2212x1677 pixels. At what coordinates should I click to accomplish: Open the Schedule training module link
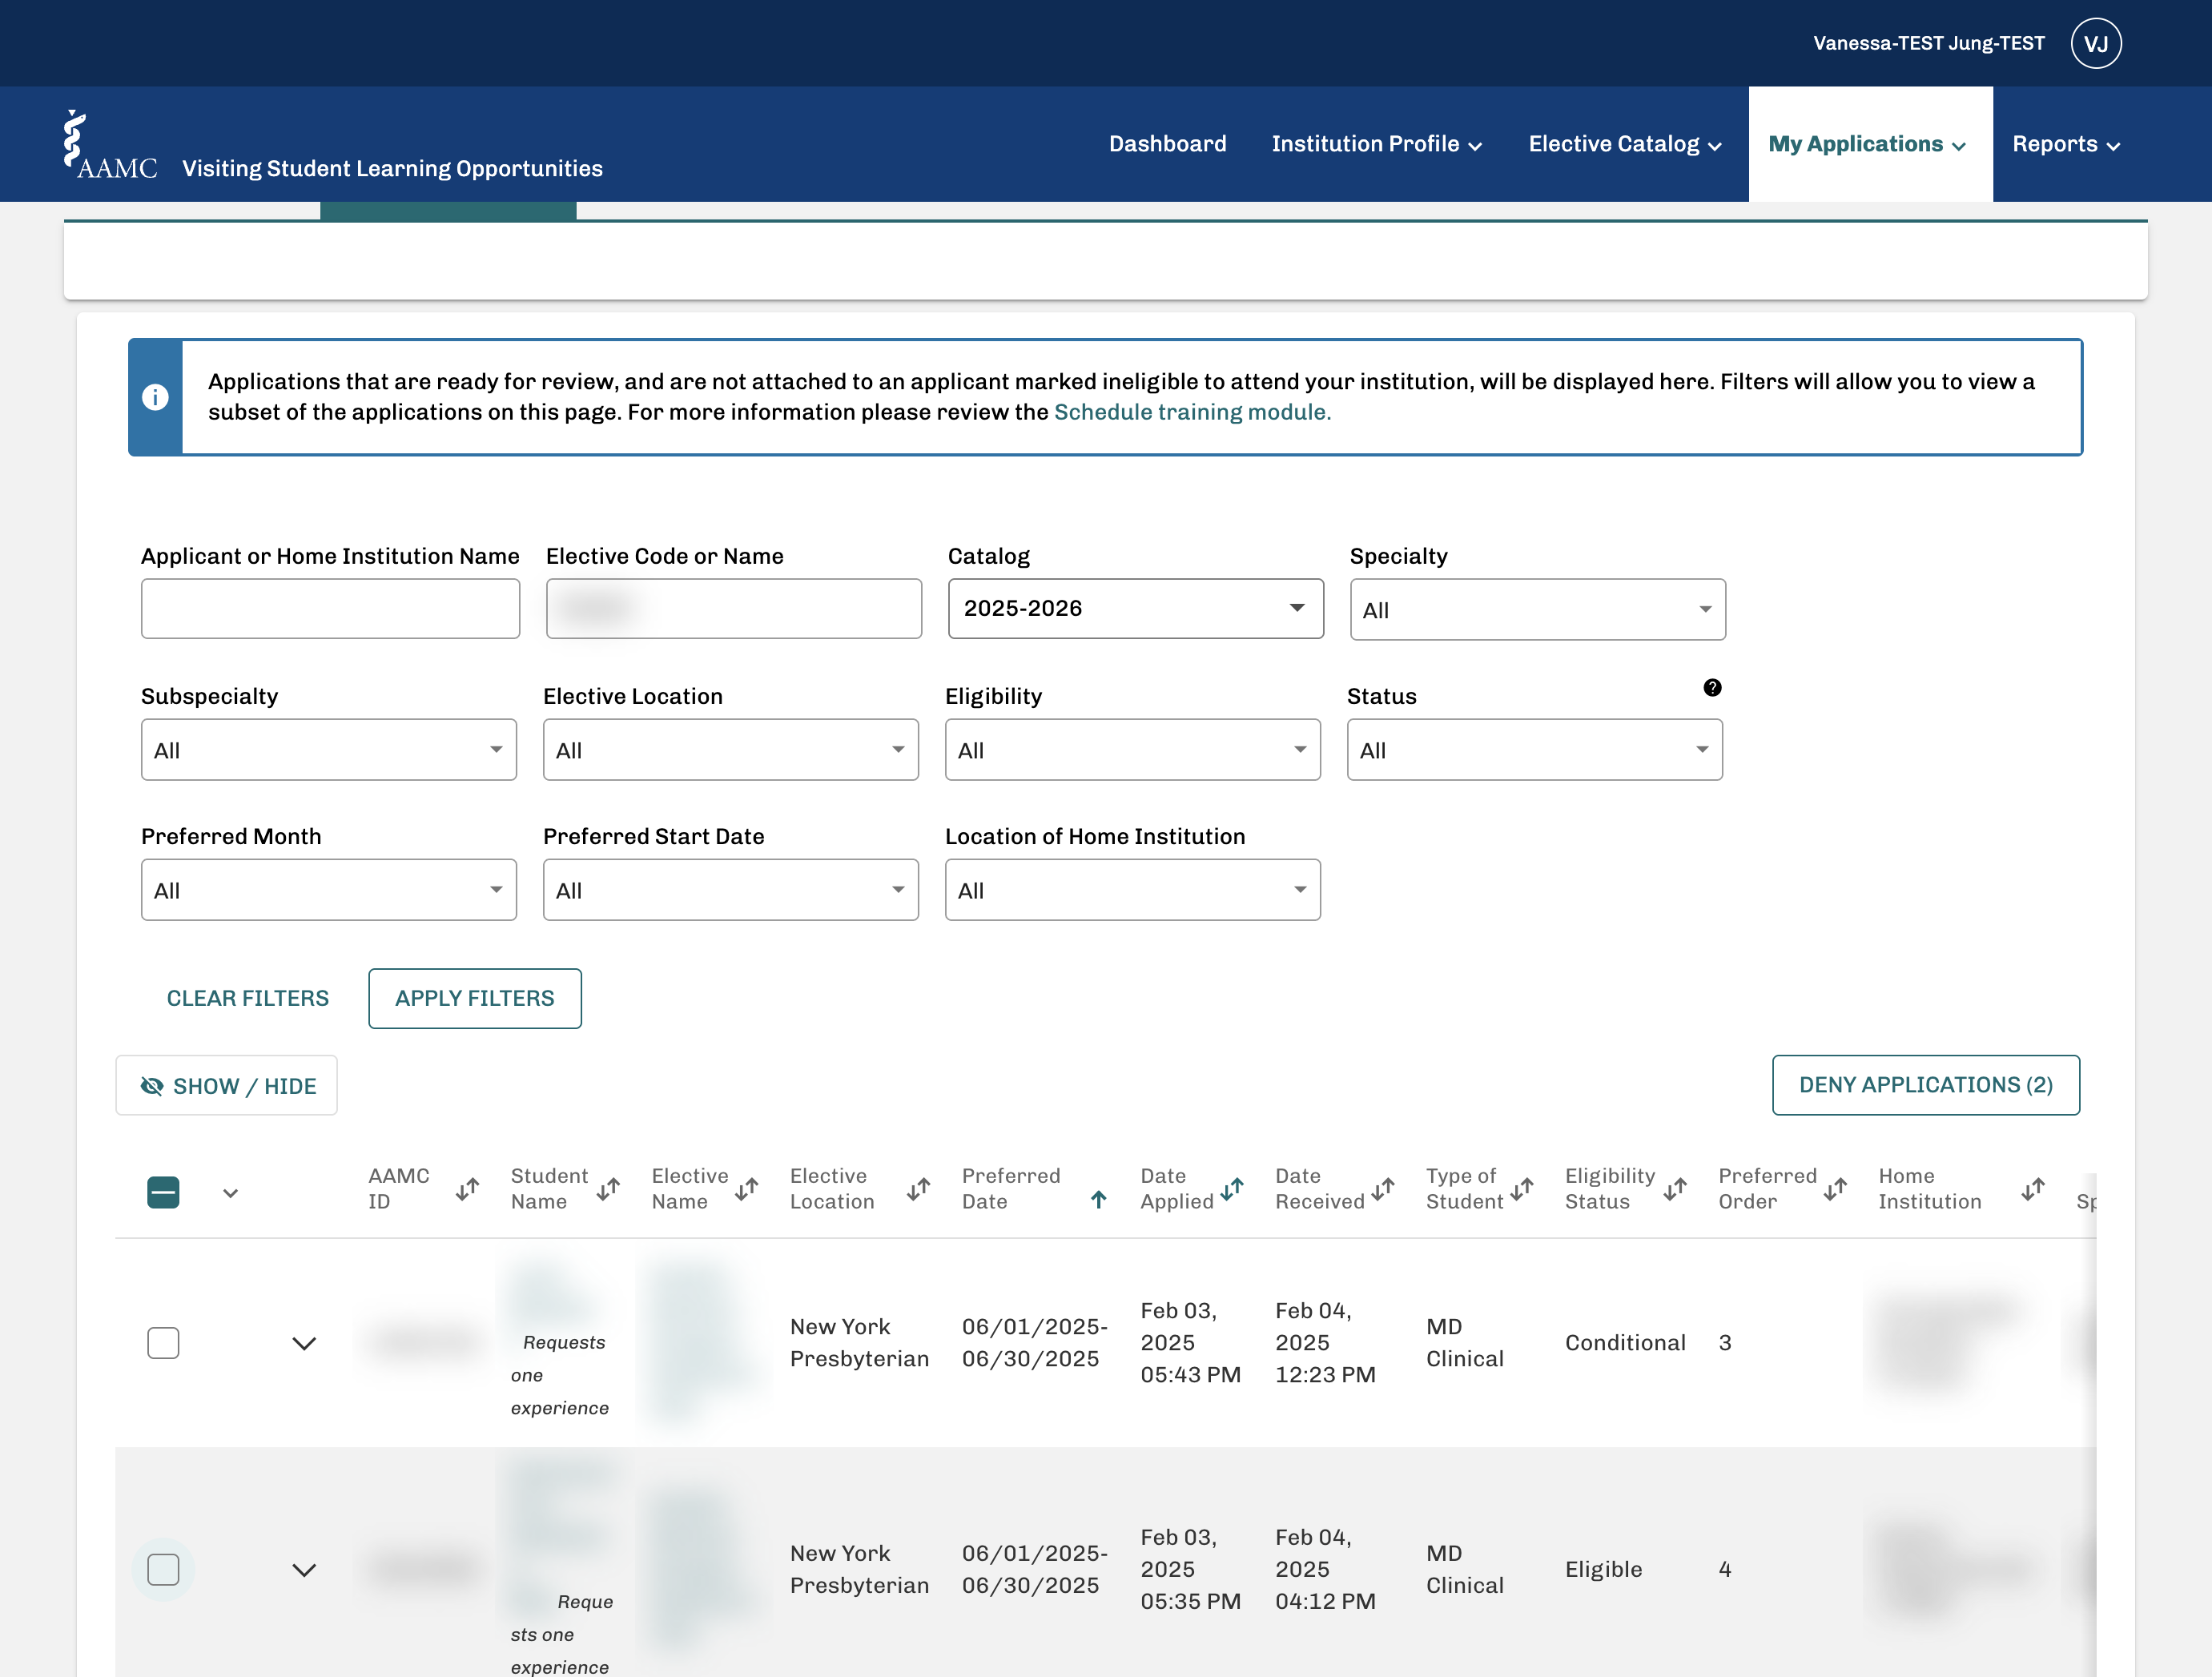(x=1192, y=412)
